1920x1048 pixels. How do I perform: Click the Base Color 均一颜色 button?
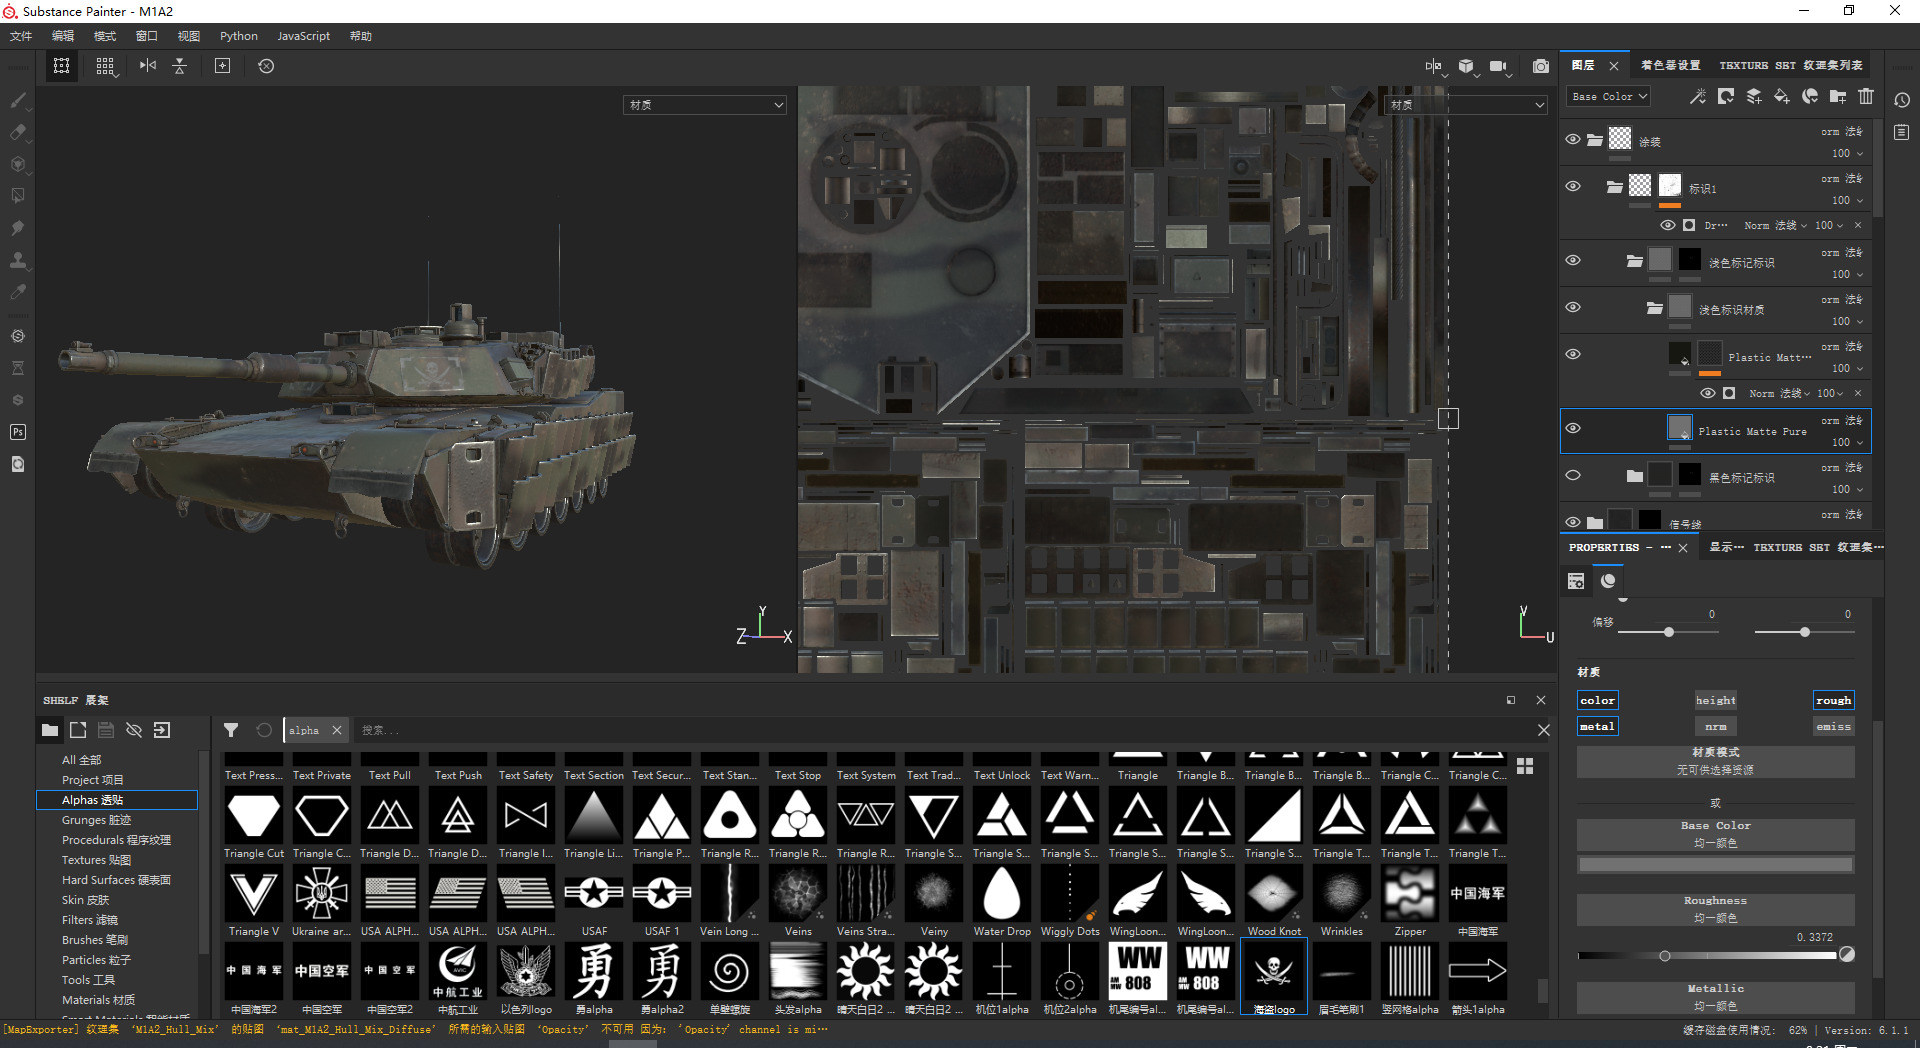click(x=1716, y=835)
